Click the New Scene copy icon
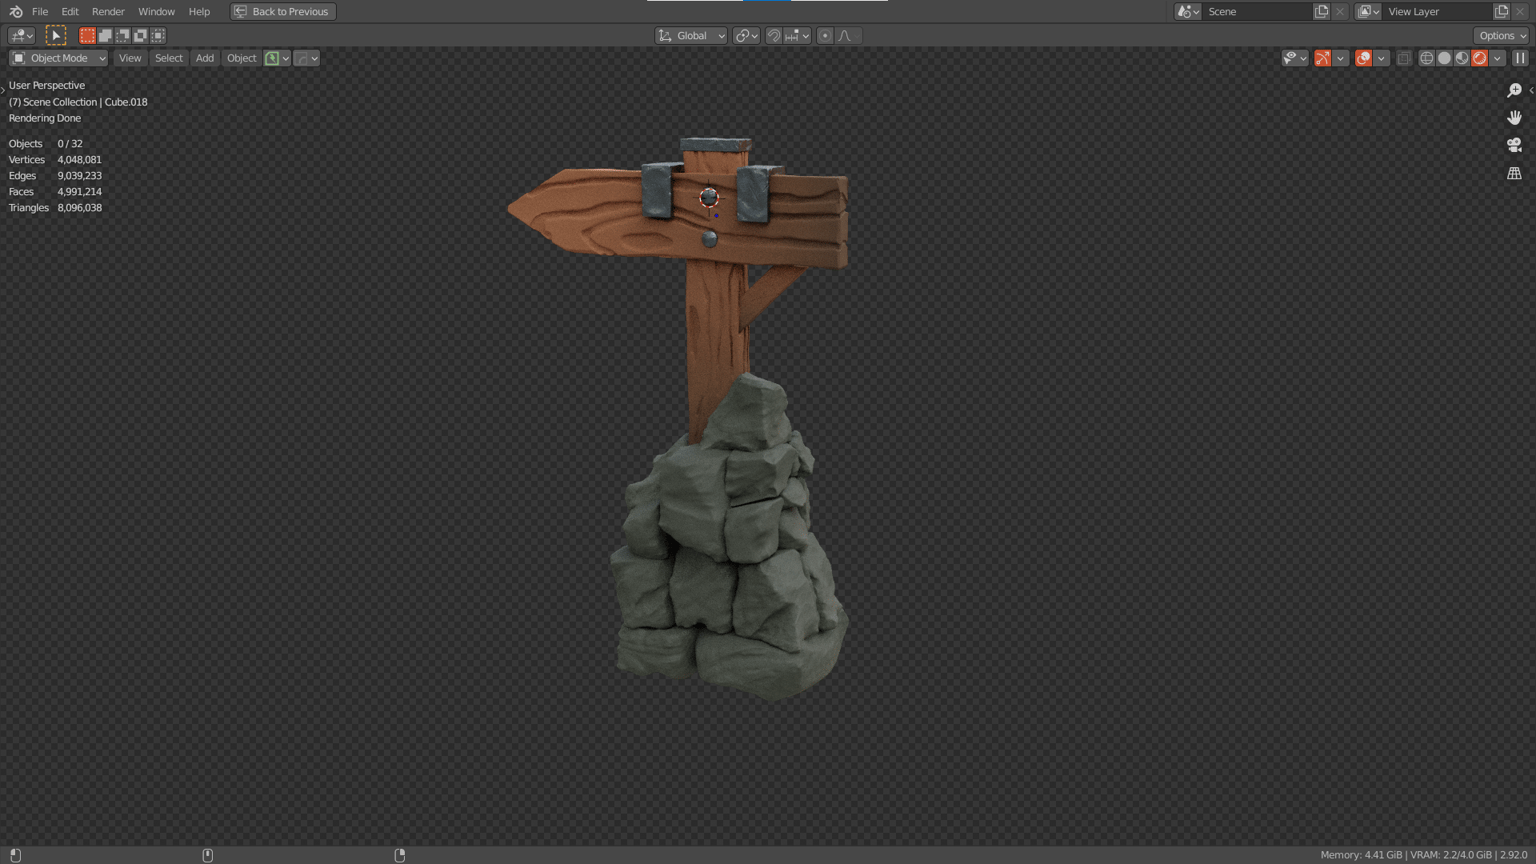Screen dimensions: 1536x864 point(1322,11)
